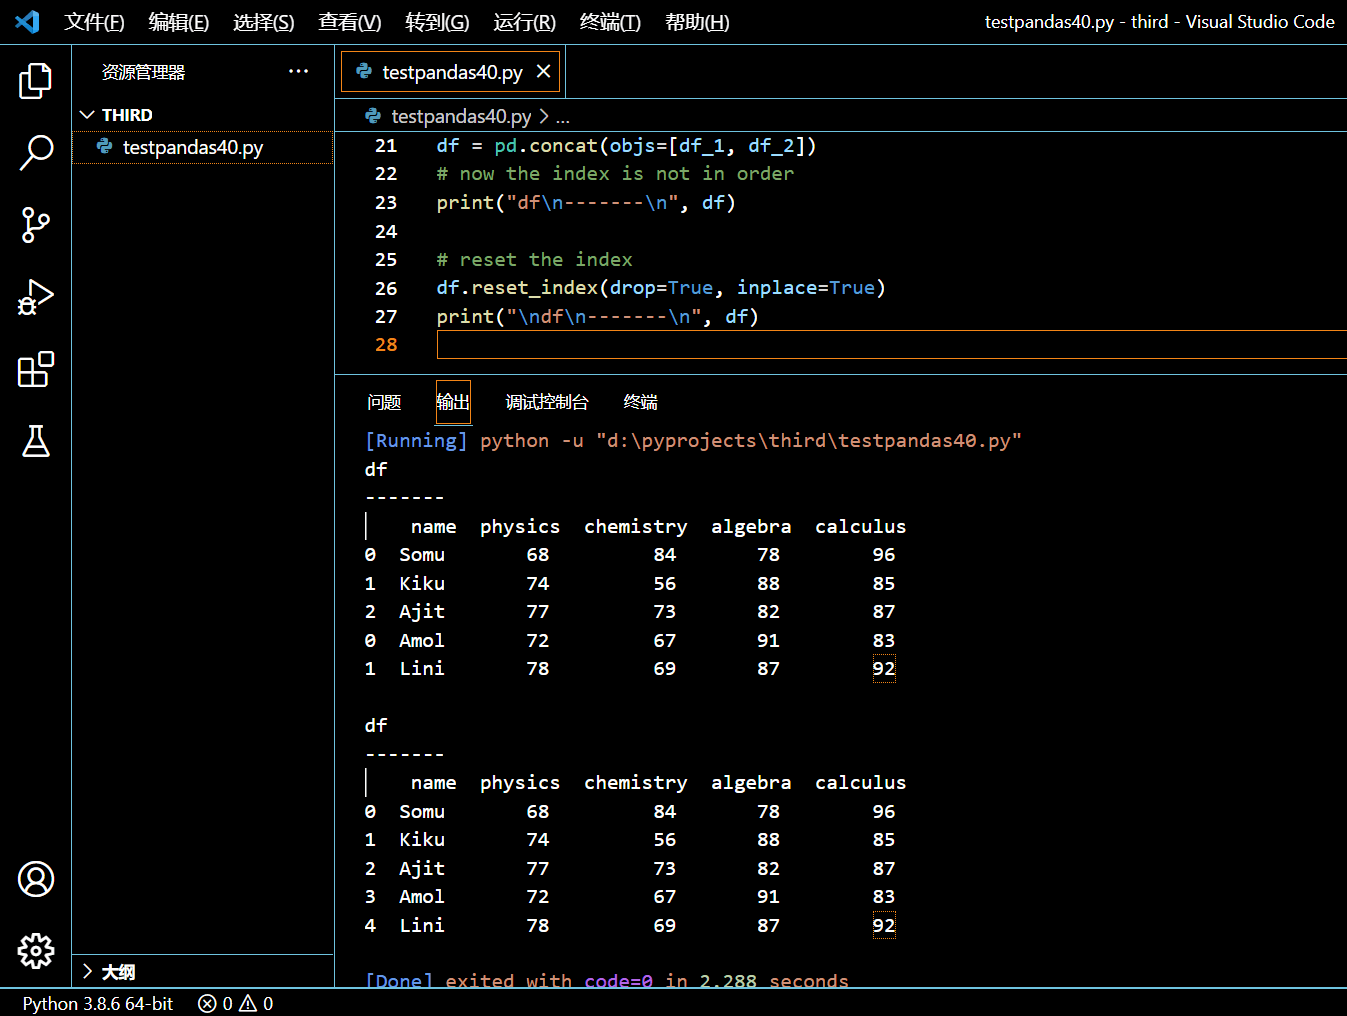Open the 文件(F) menu
This screenshot has width=1347, height=1016.
tap(94, 22)
